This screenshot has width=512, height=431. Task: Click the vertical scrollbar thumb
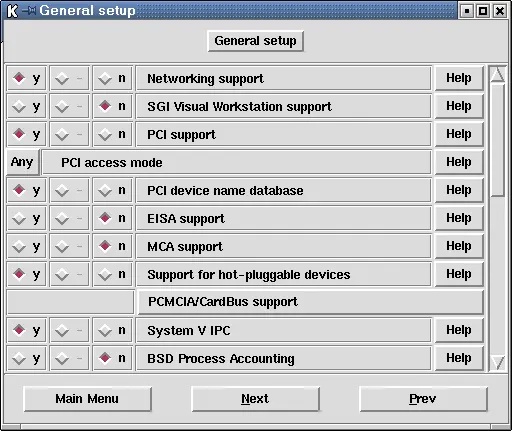[498, 140]
